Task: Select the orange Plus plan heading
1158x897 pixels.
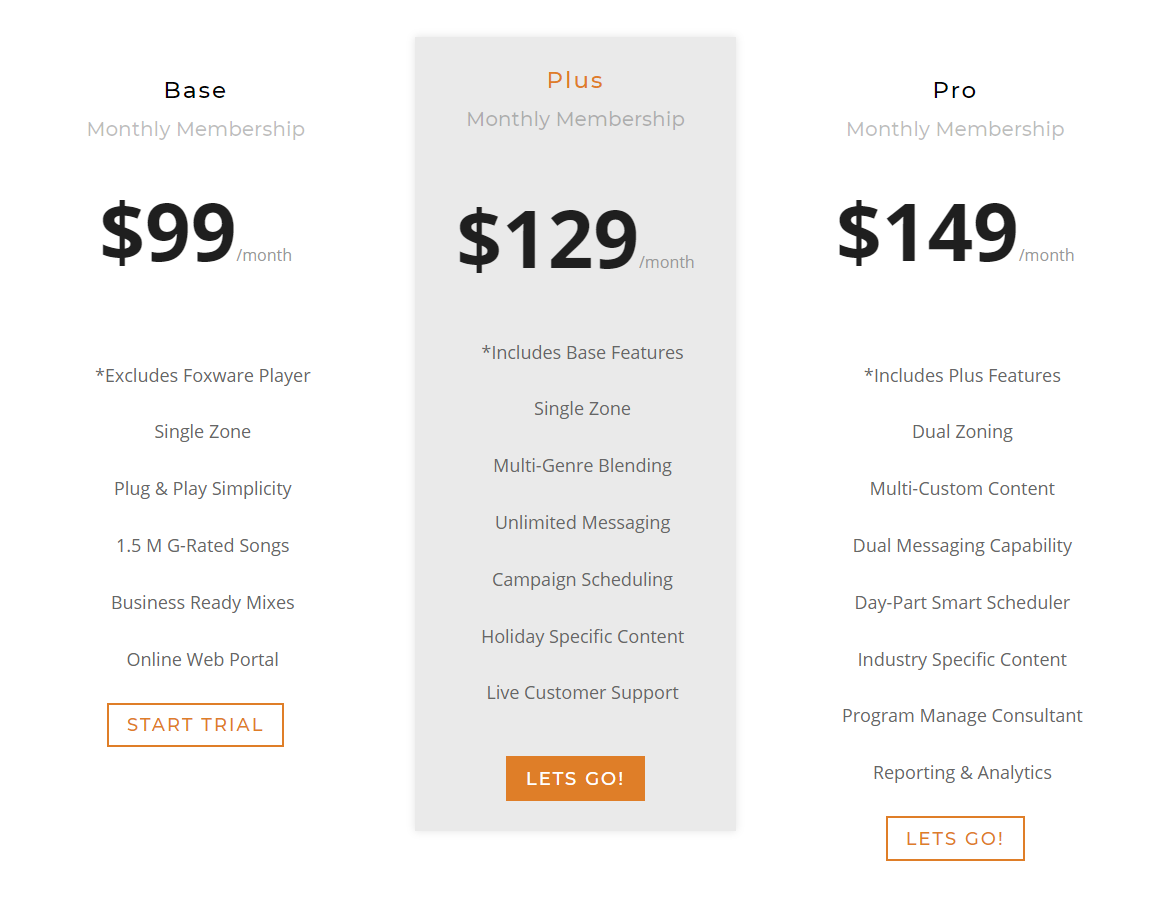Action: click(575, 80)
